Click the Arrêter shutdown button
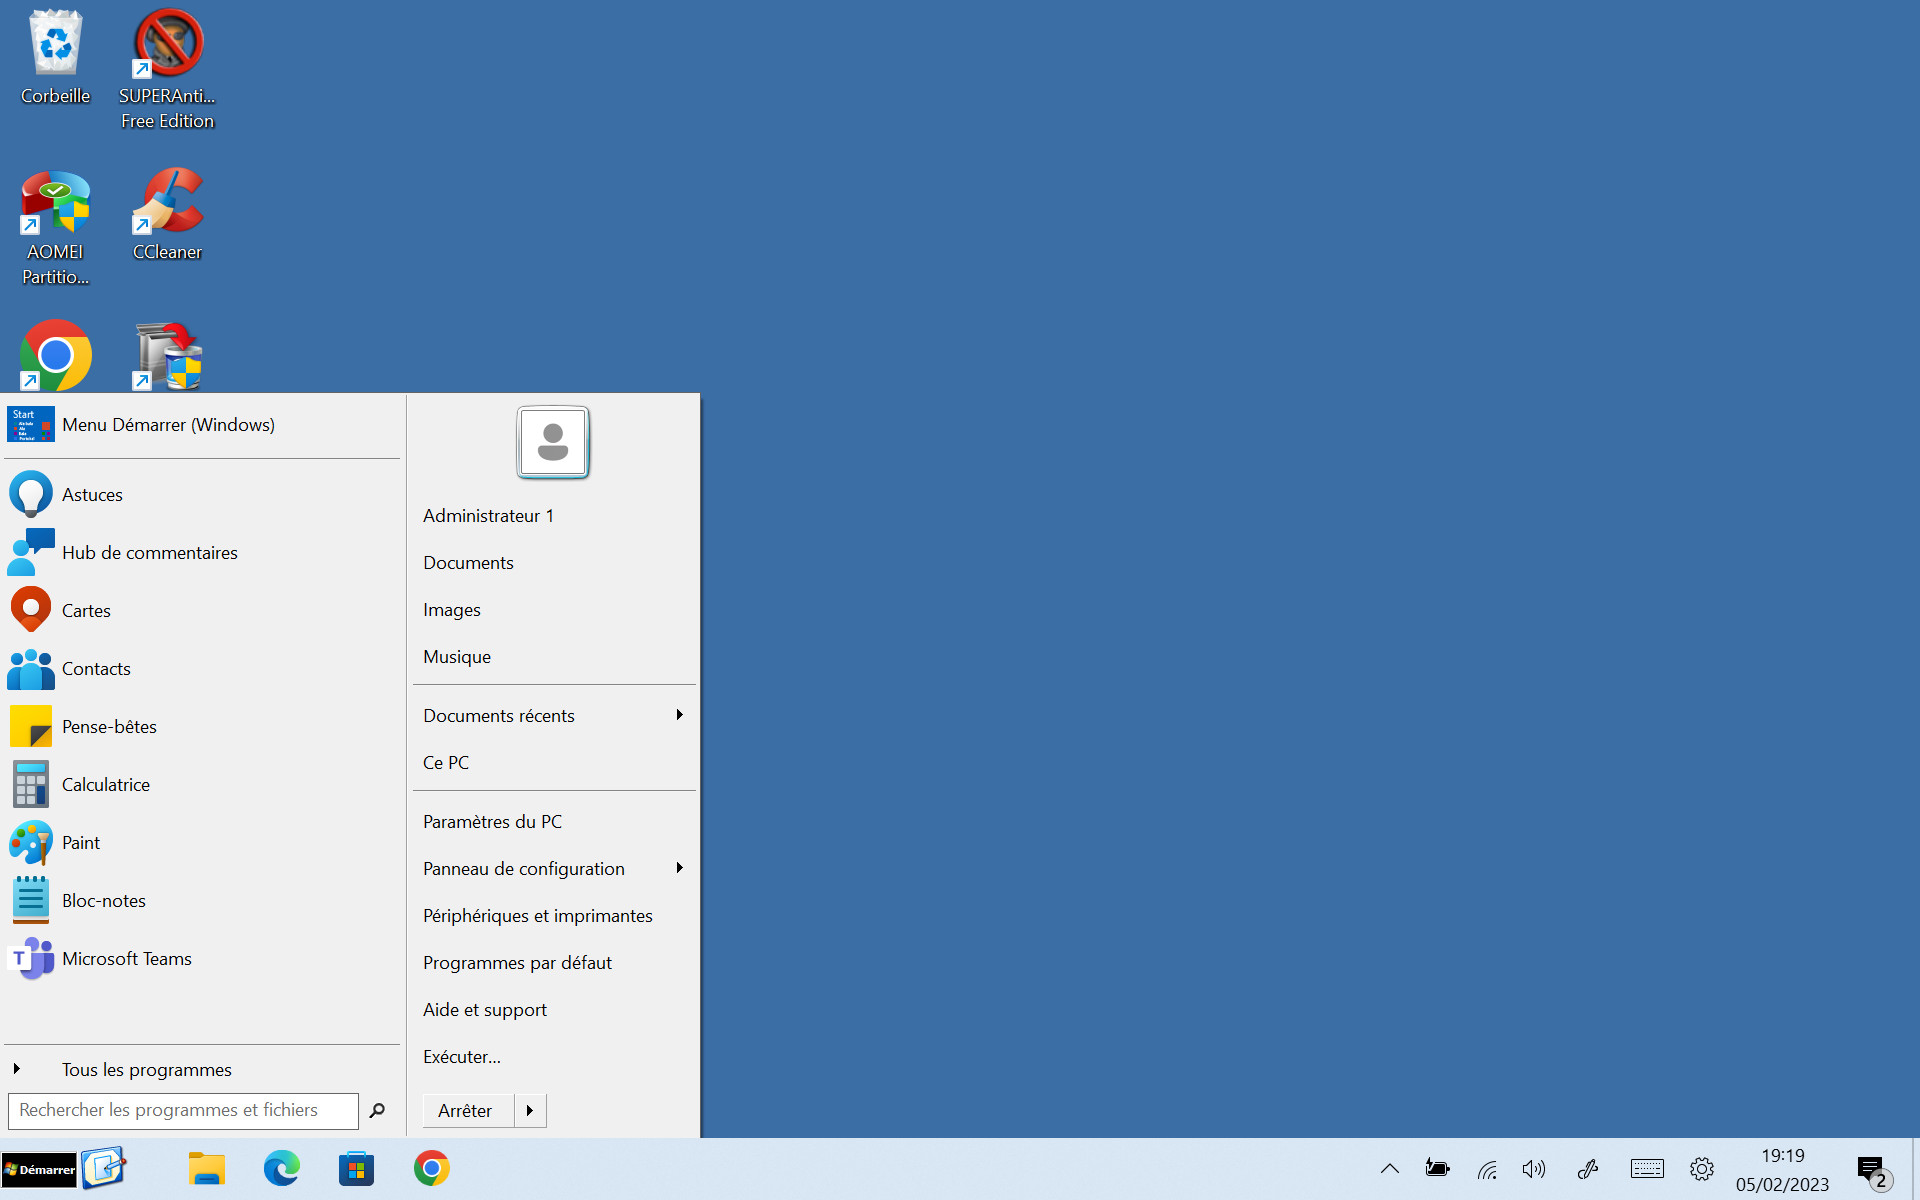The width and height of the screenshot is (1920, 1200). (468, 1111)
